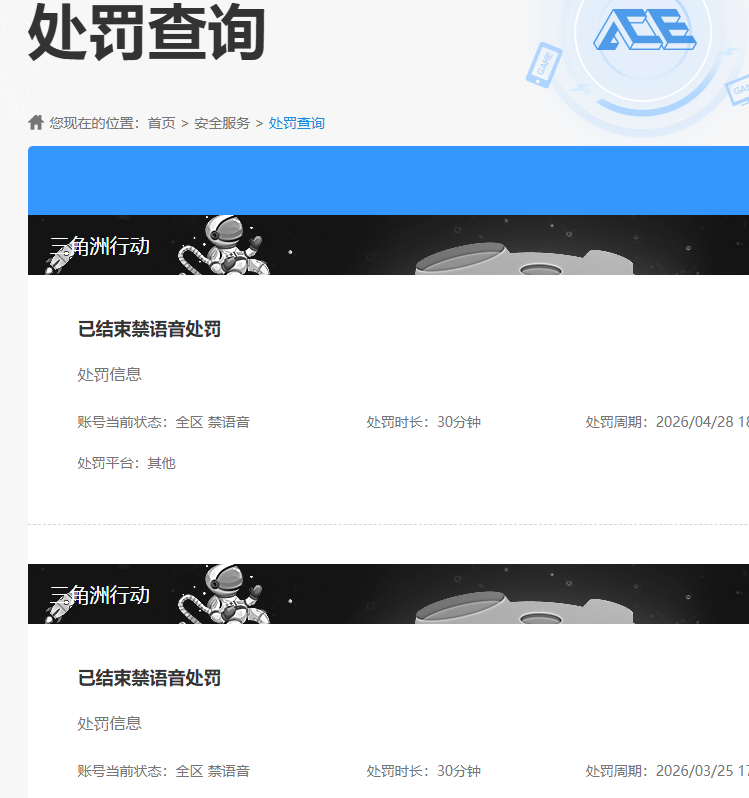Click 处罚时长 30分钟 in the 2026/04/28 record
The height and width of the screenshot is (798, 749).
click(424, 422)
